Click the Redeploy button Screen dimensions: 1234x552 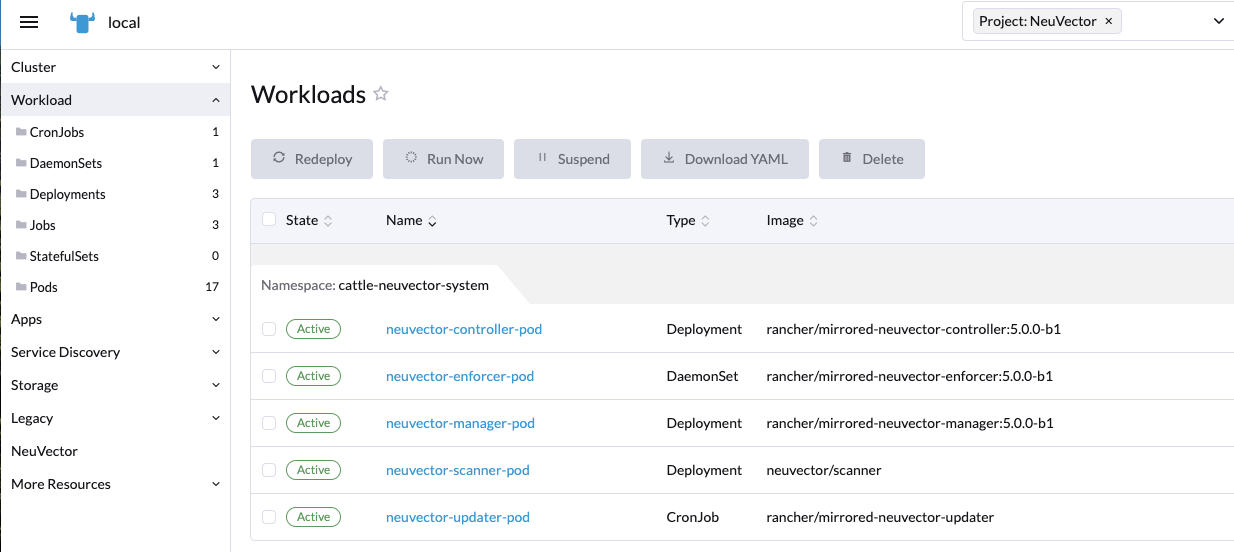point(311,159)
